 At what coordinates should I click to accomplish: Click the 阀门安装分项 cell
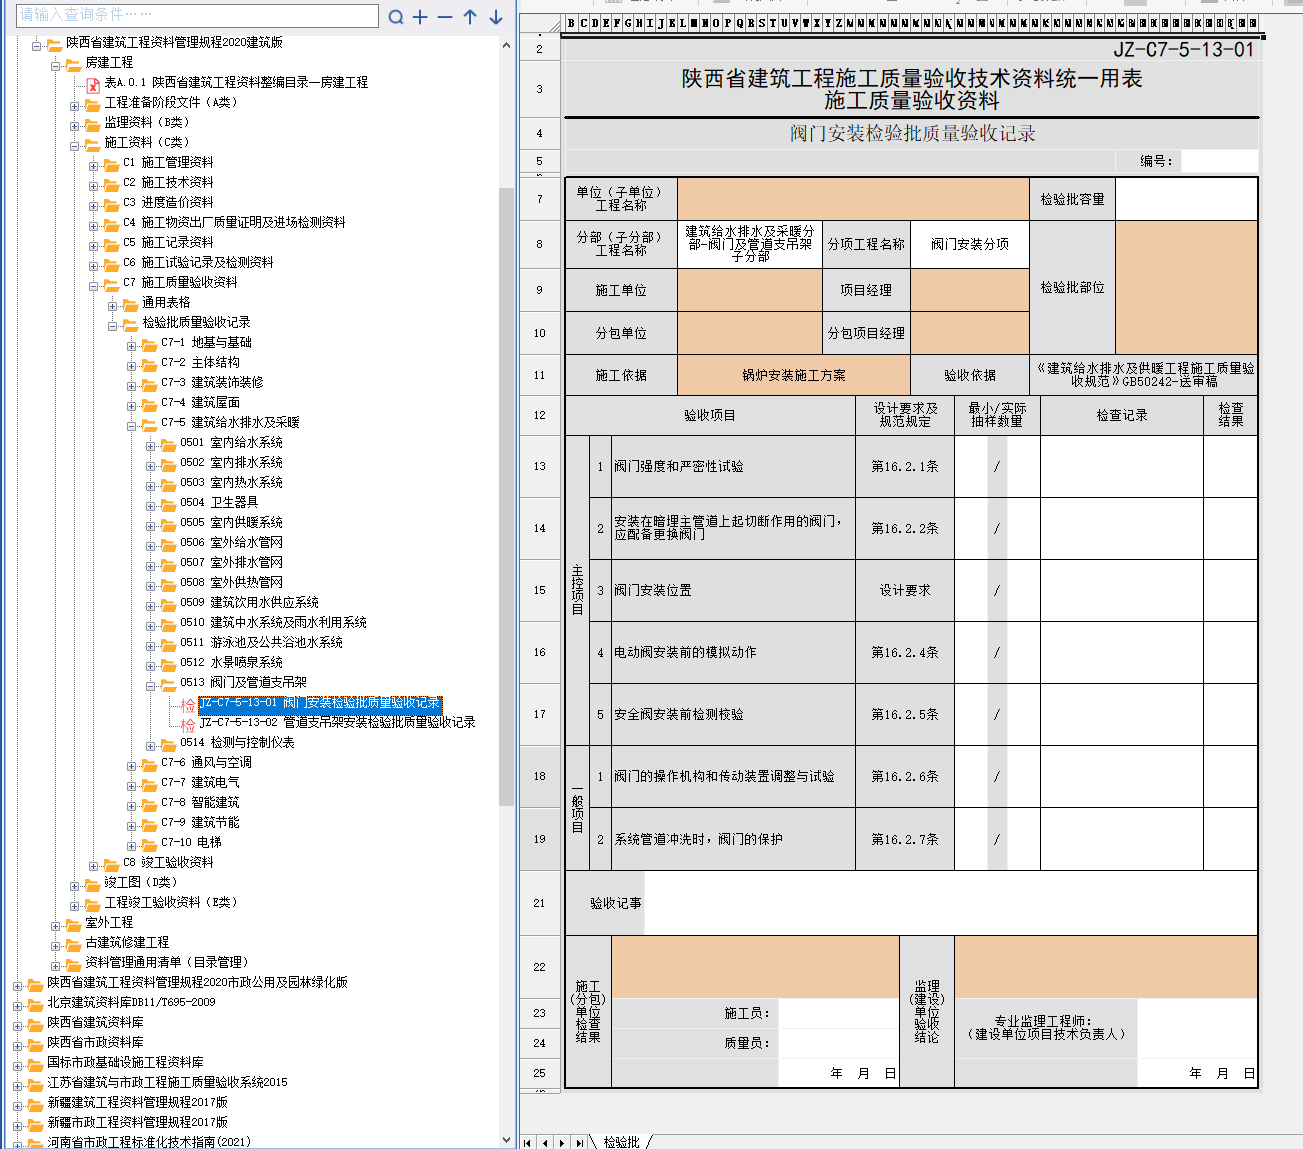pyautogui.click(x=969, y=244)
